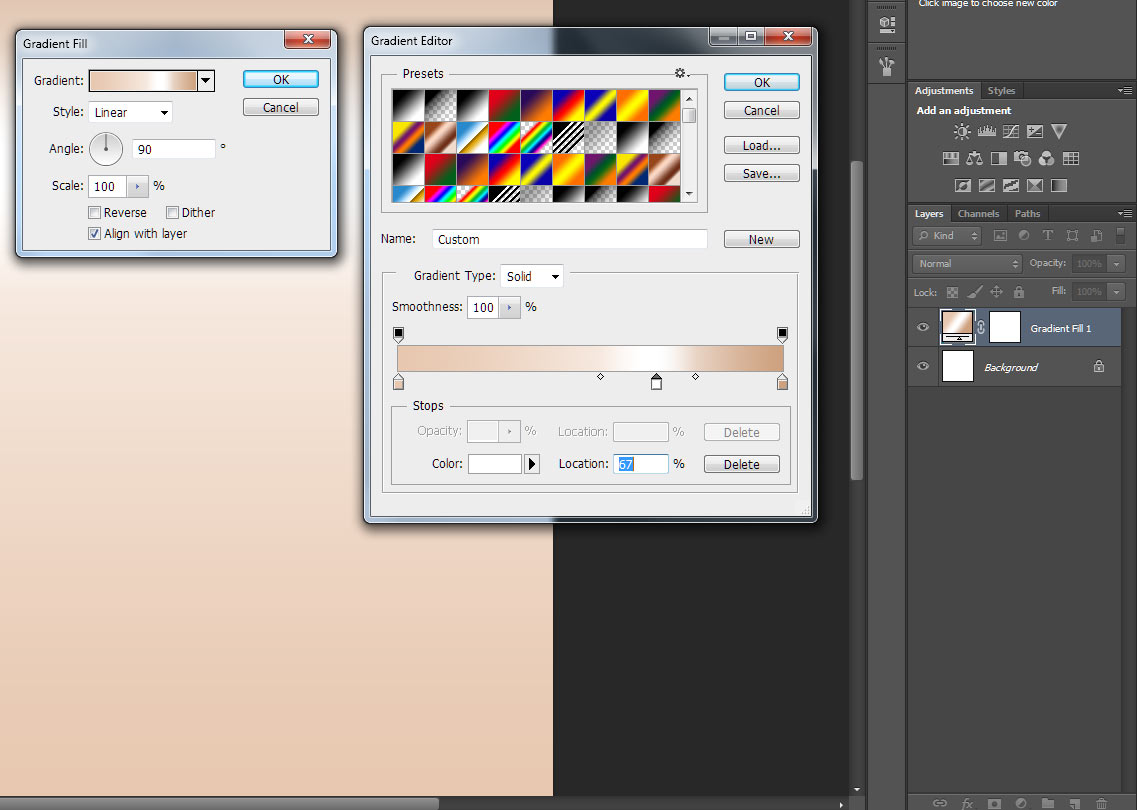Click the Load button
Image resolution: width=1137 pixels, height=810 pixels.
click(761, 144)
